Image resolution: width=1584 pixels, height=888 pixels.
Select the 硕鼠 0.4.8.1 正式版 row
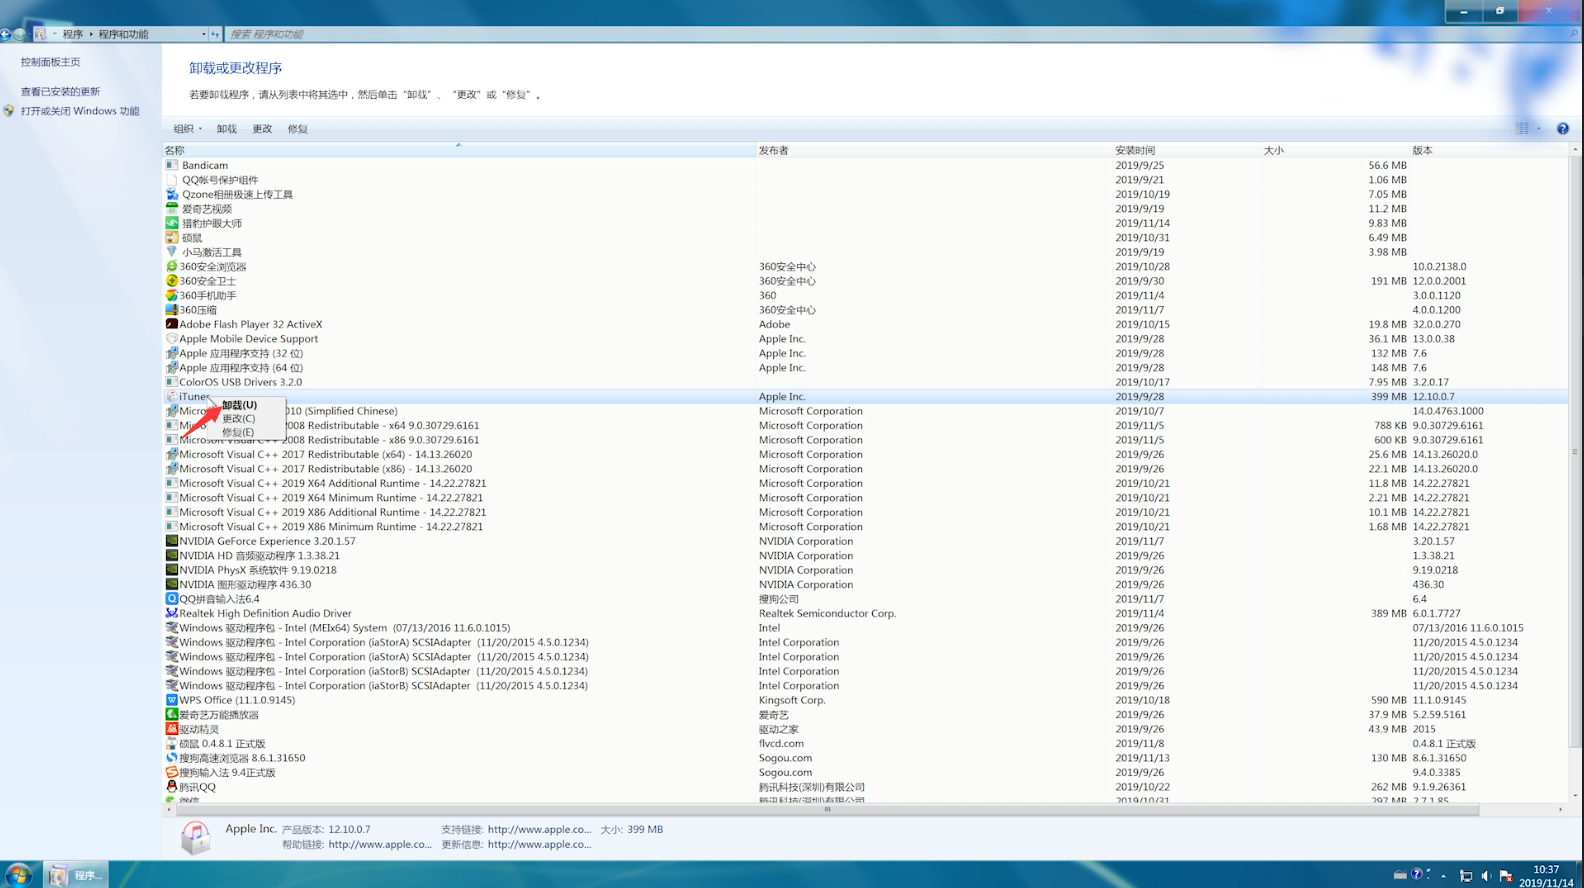(865, 744)
